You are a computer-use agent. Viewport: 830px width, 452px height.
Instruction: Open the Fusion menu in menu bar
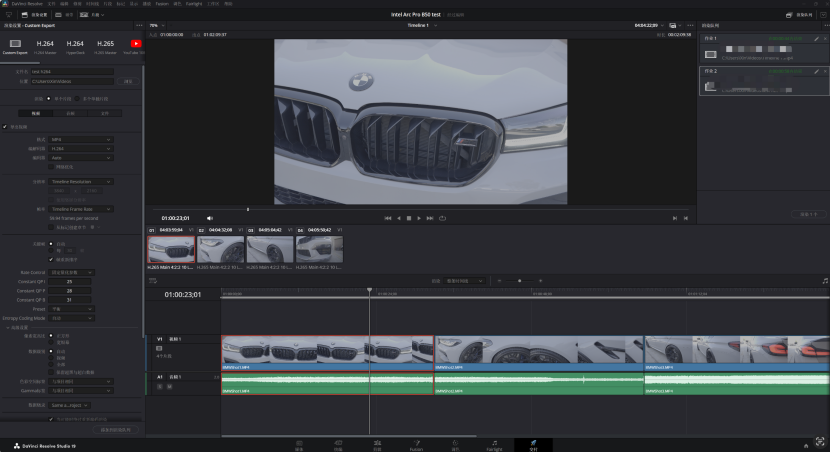point(162,4)
